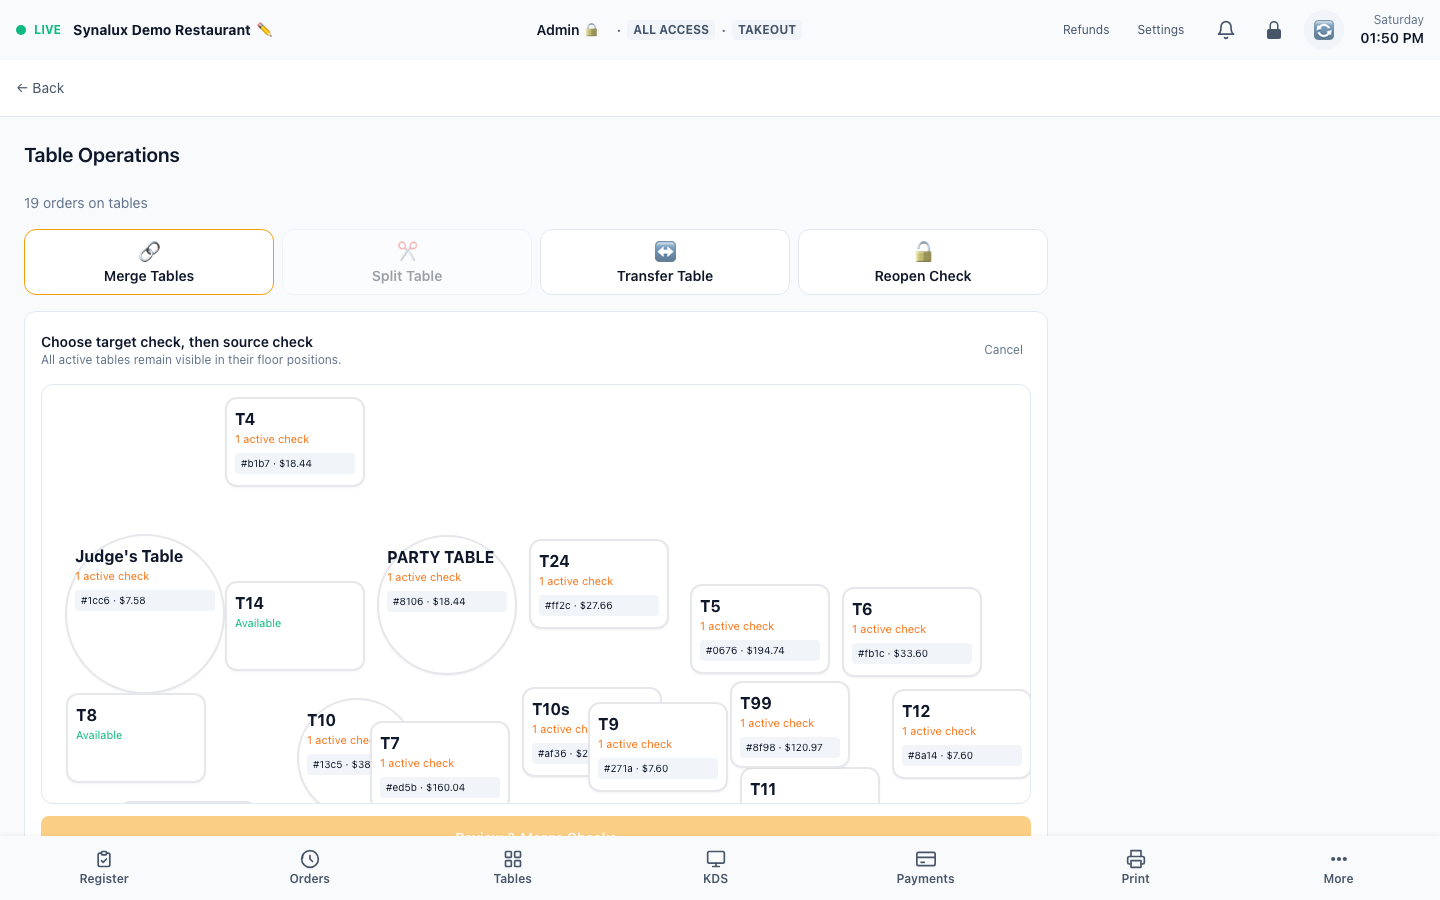Select the Merge Tables operation

149,262
